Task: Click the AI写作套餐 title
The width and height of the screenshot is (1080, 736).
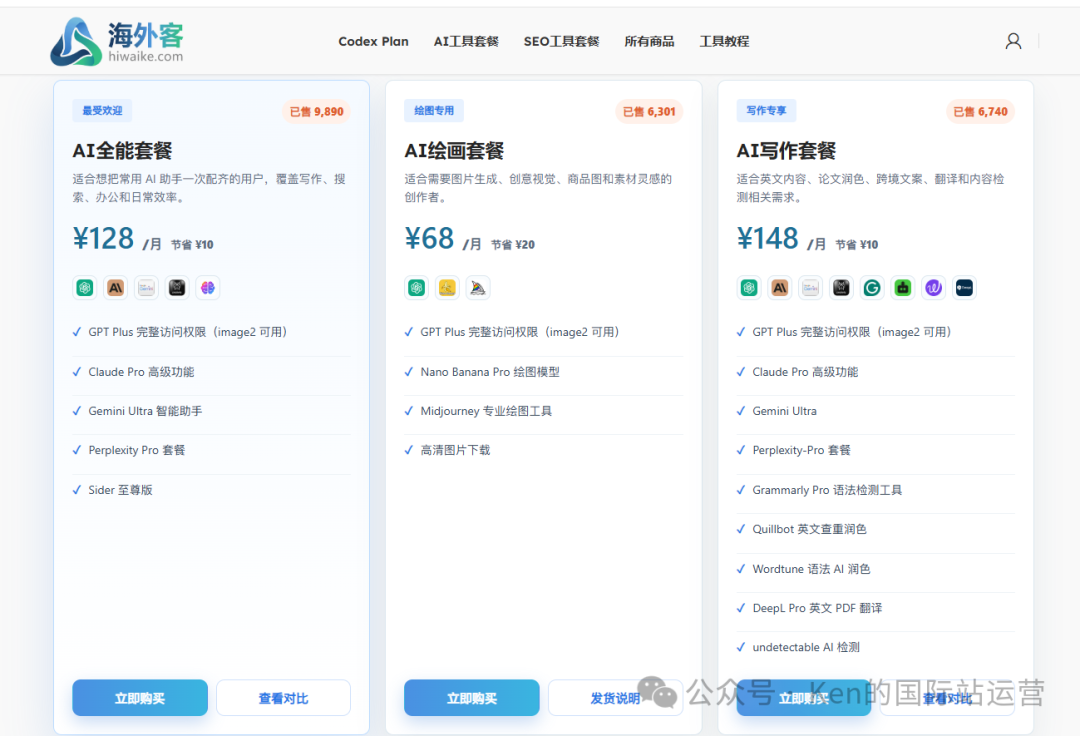Action: 786,150
